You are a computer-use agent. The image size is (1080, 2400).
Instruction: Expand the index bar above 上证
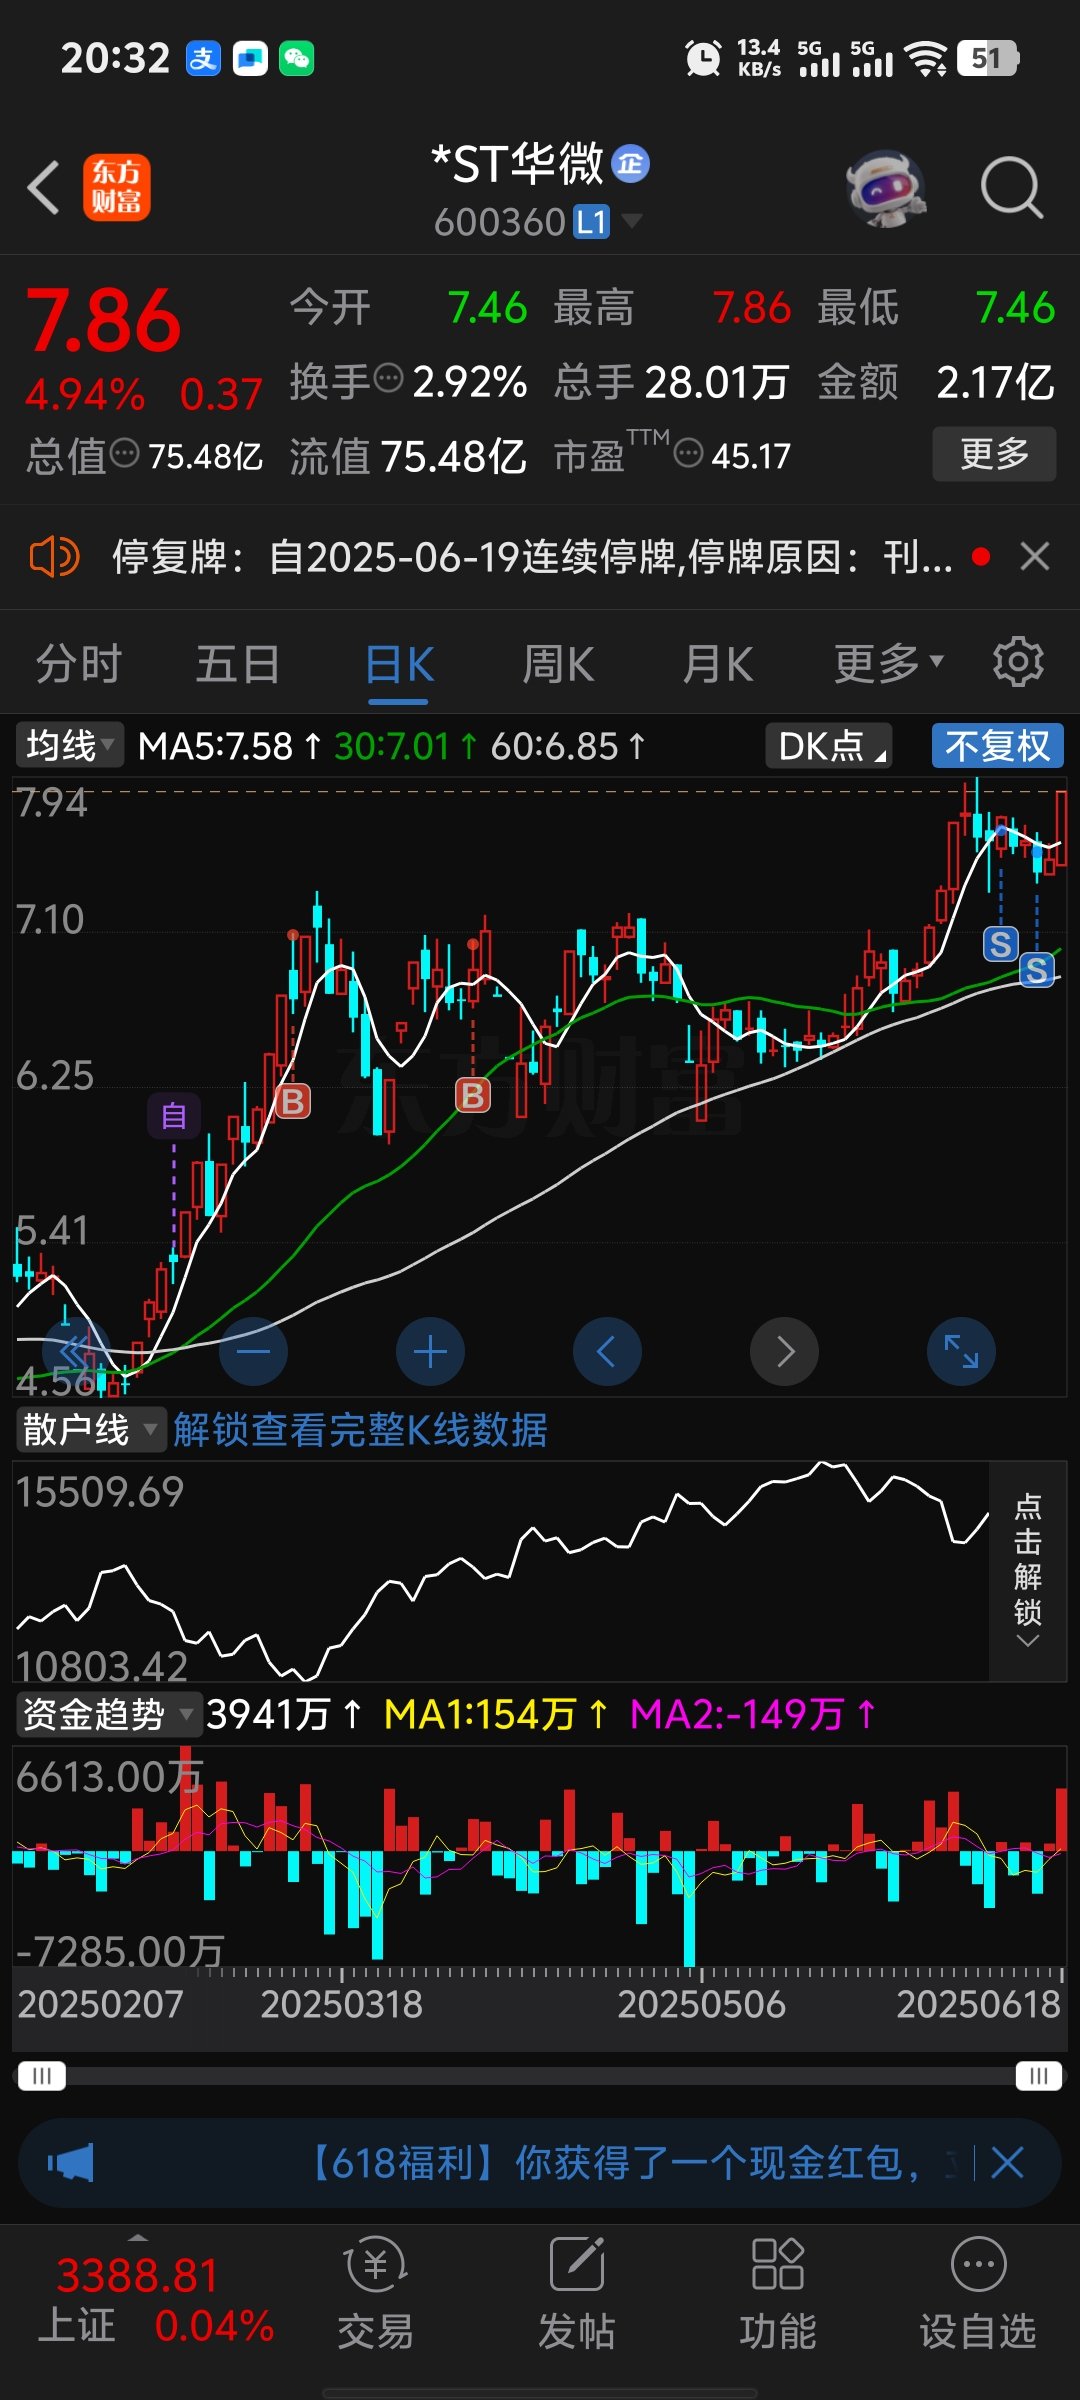(138, 2236)
